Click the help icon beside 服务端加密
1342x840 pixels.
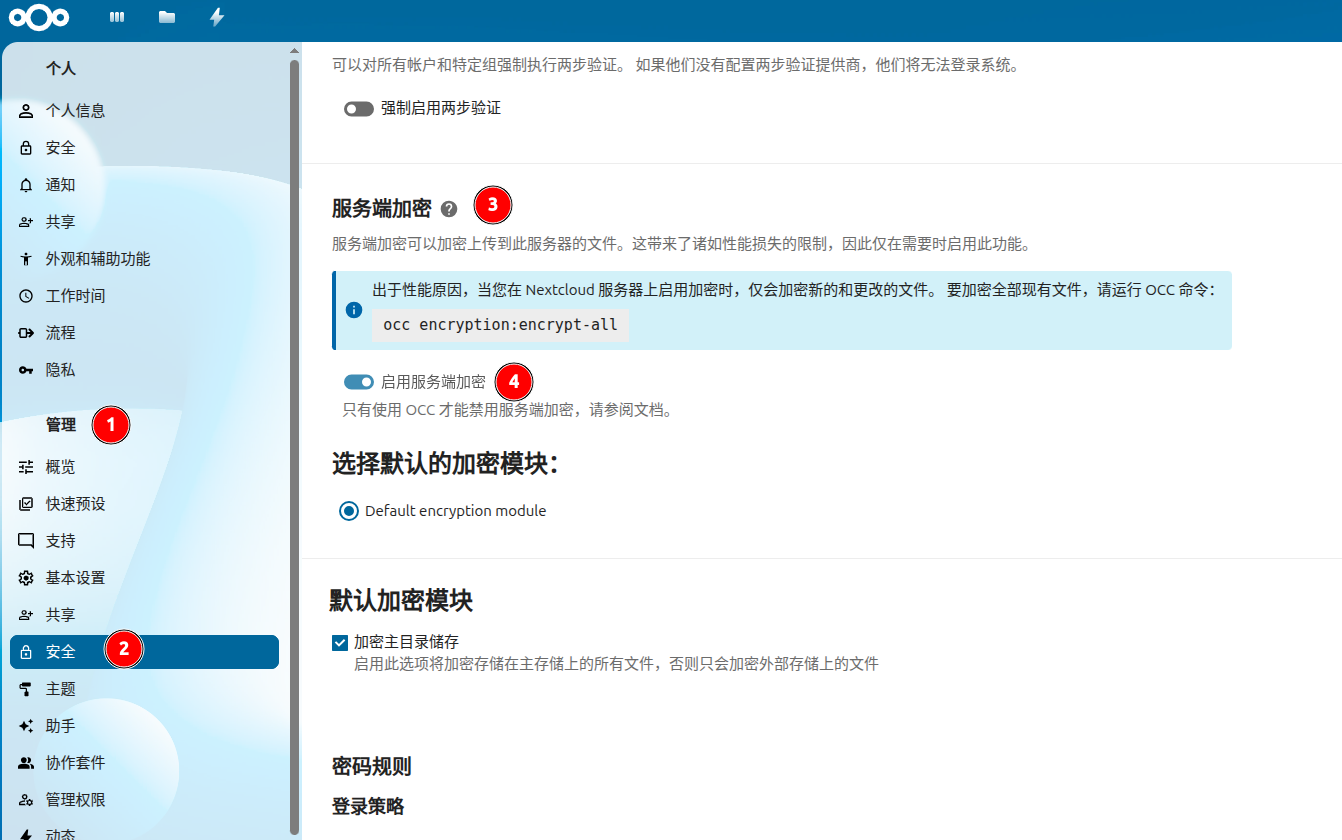pyautogui.click(x=449, y=209)
